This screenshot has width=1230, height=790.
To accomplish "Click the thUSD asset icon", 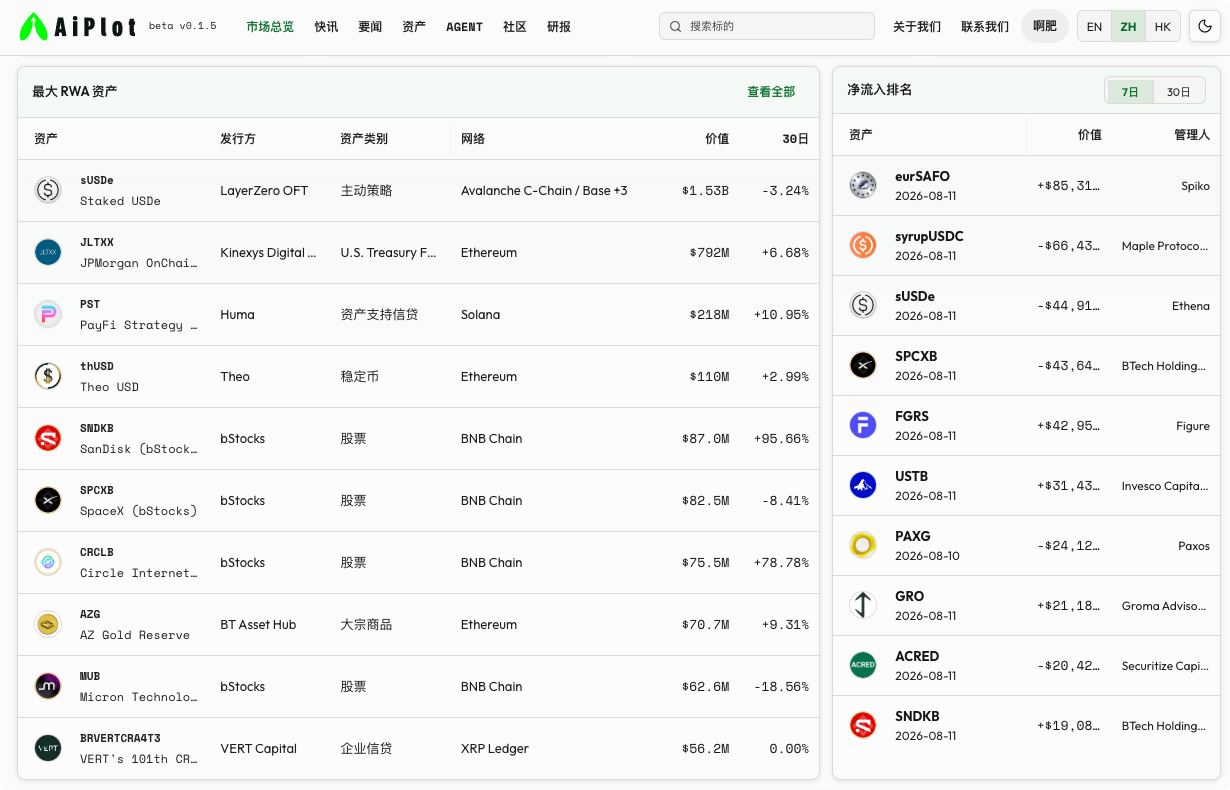I will click(48, 376).
